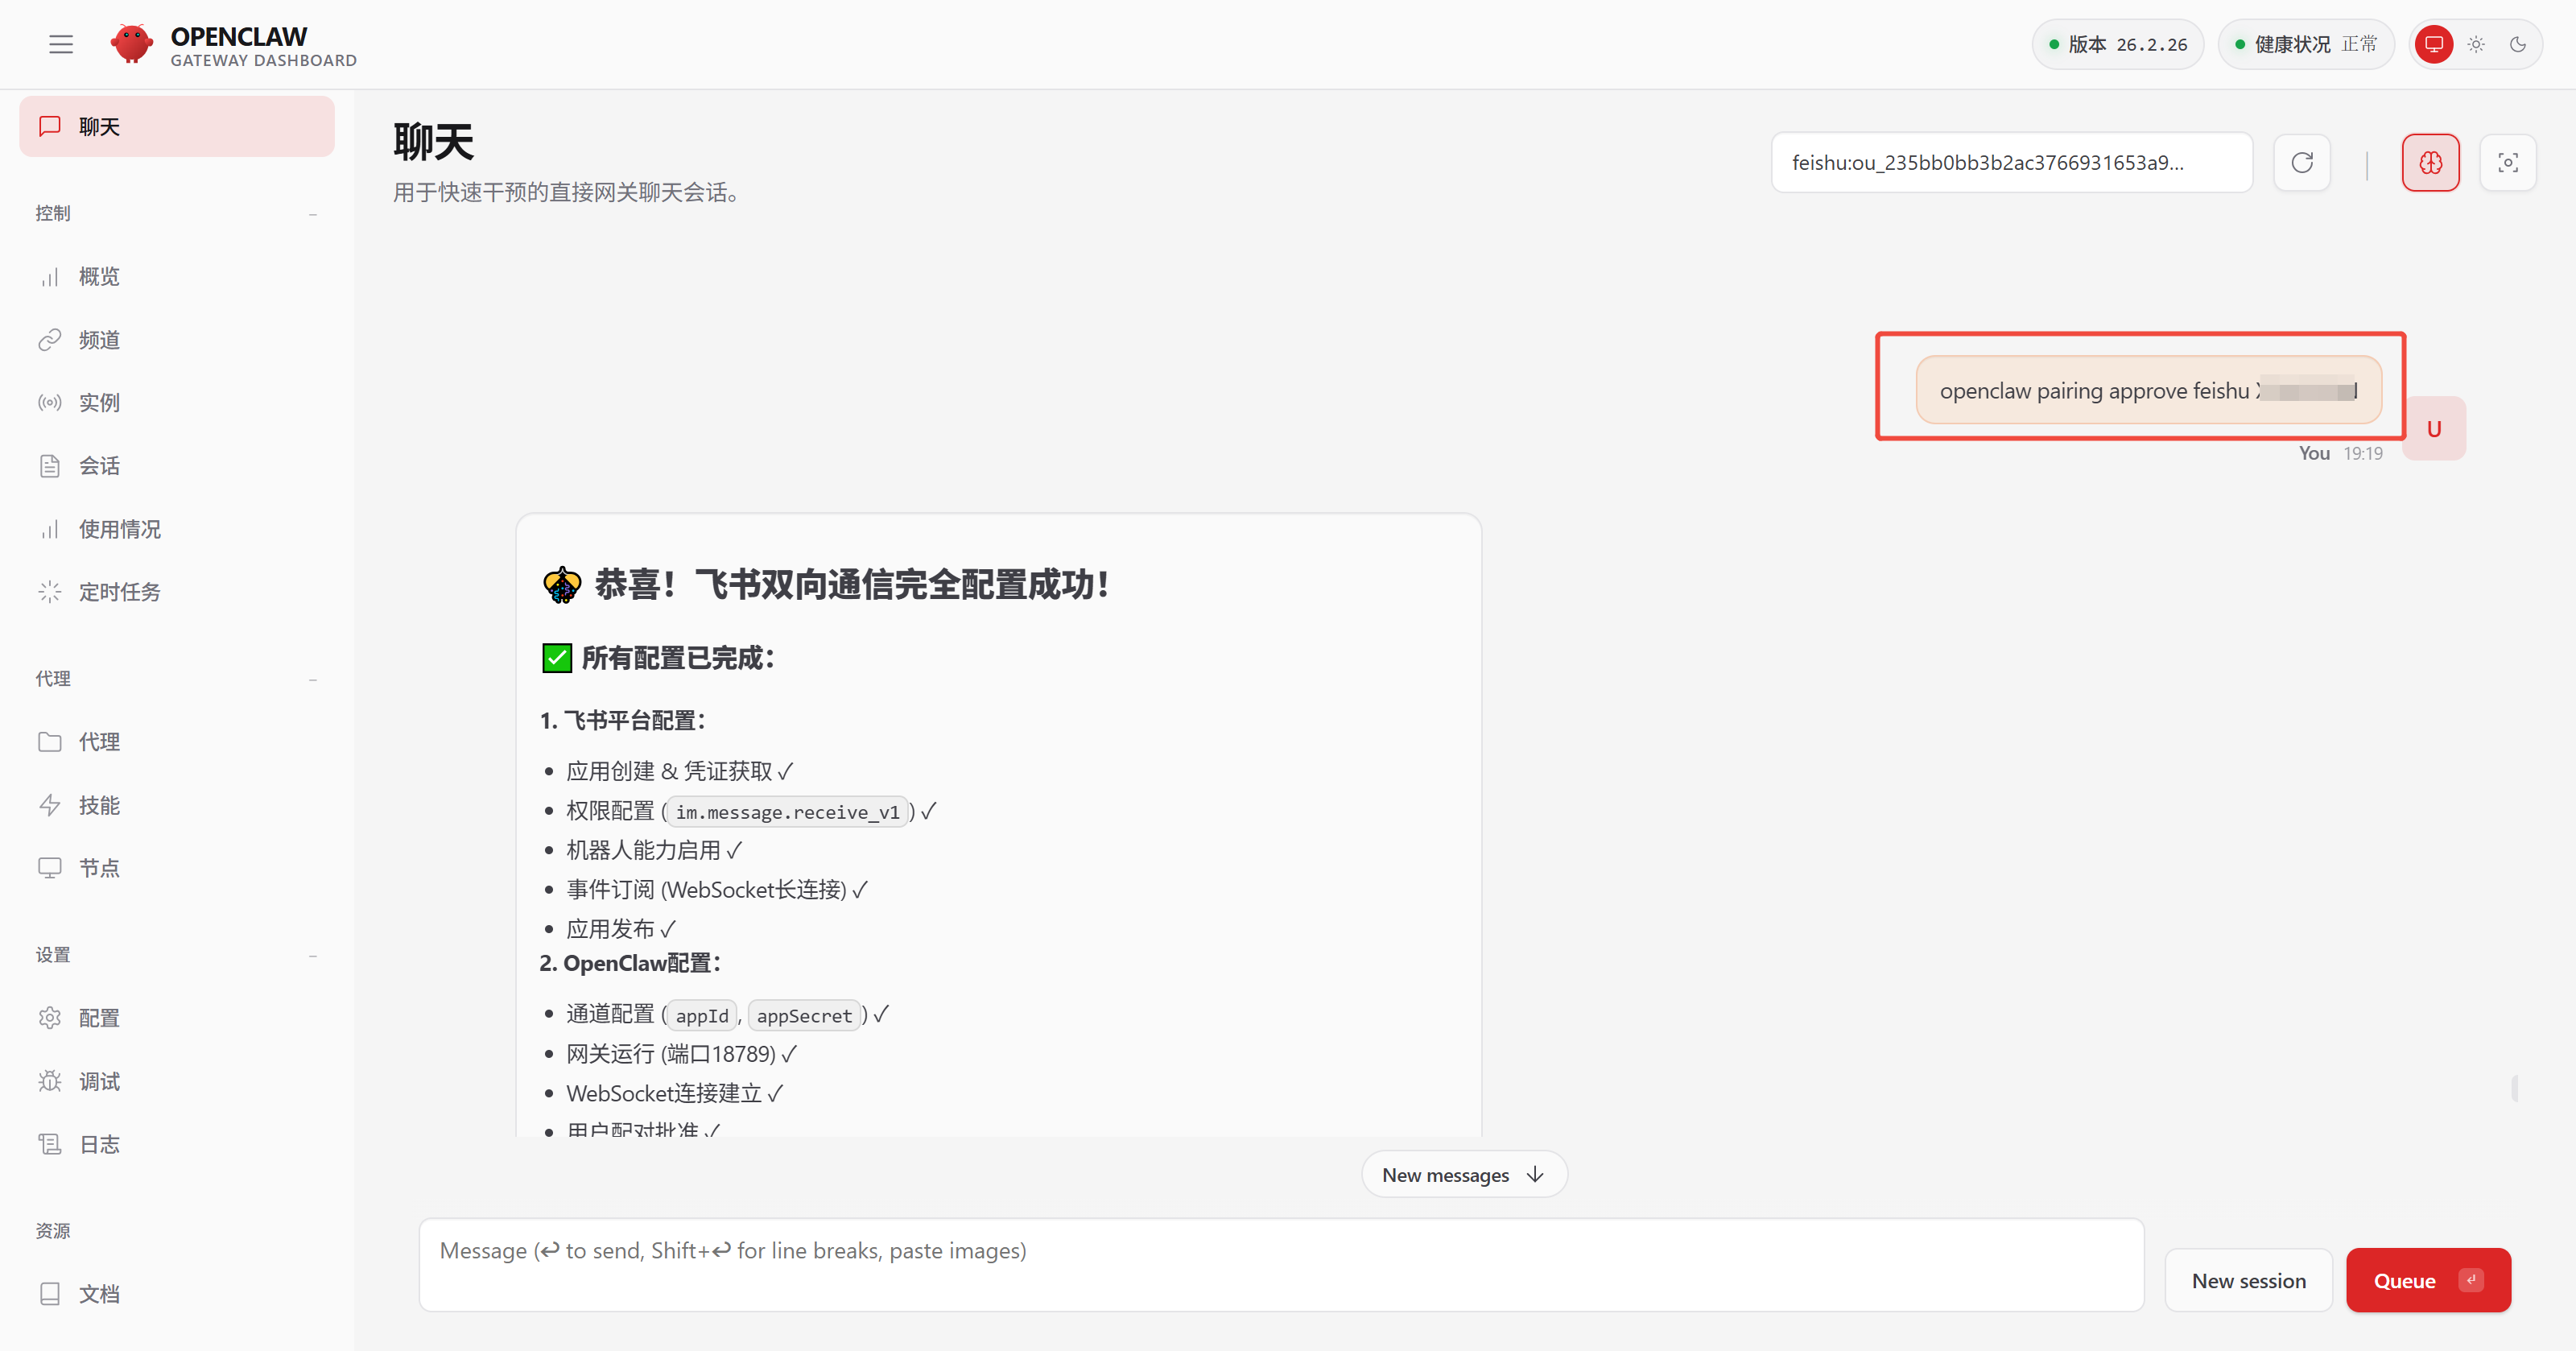Open the feishu session selector dropdown
Screen dimensions: 2576x1351
click(2010, 163)
